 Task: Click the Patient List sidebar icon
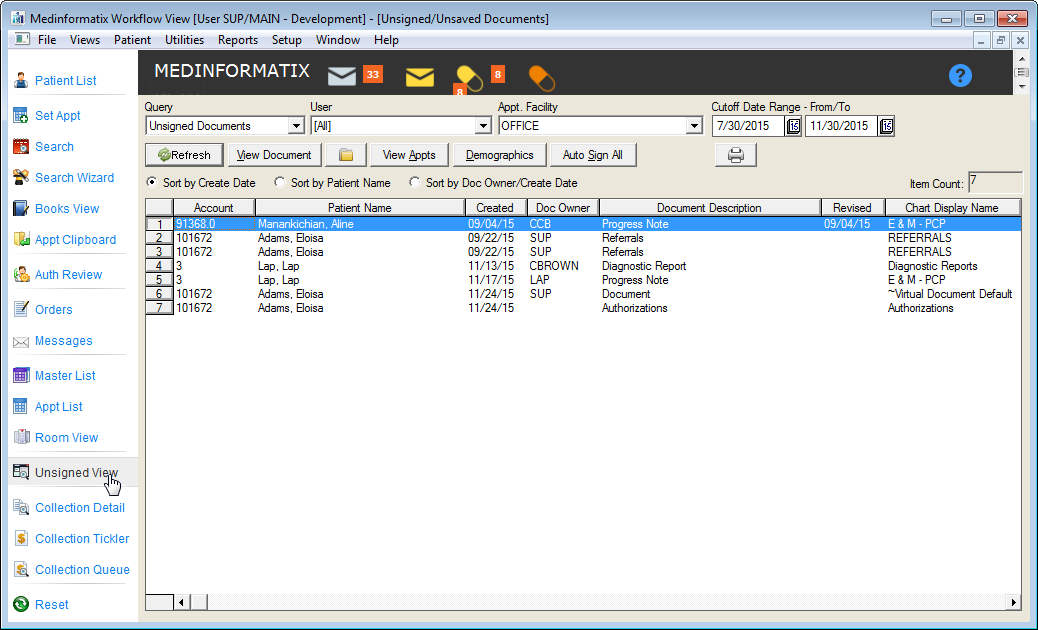tap(21, 81)
